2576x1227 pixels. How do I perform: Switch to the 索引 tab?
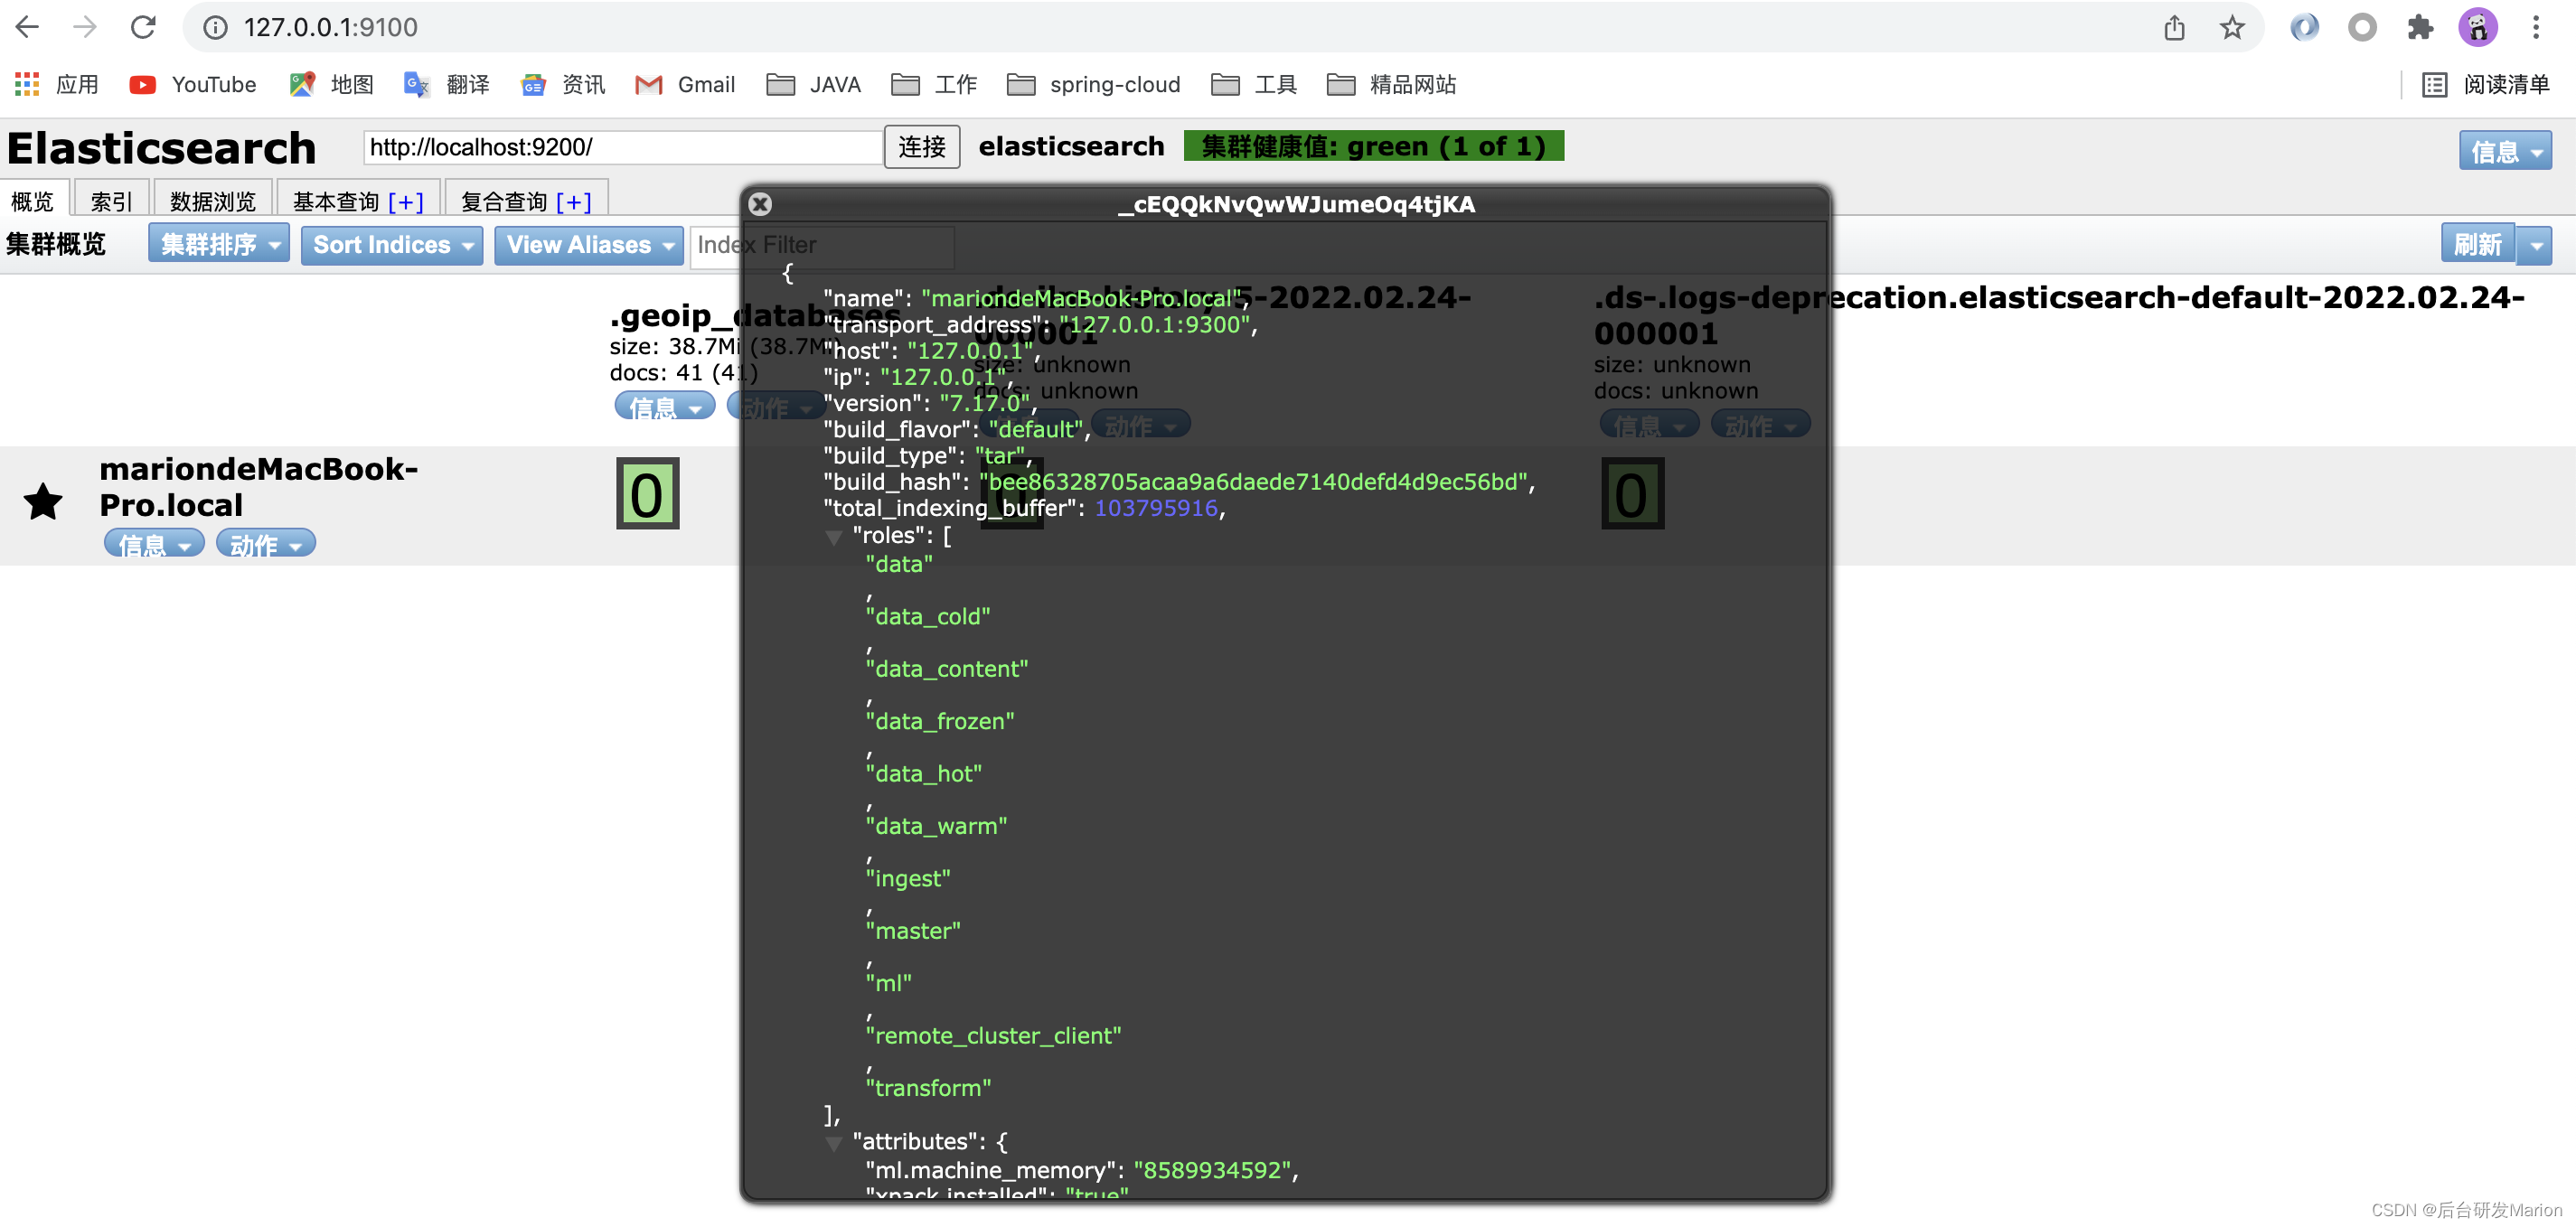(111, 201)
